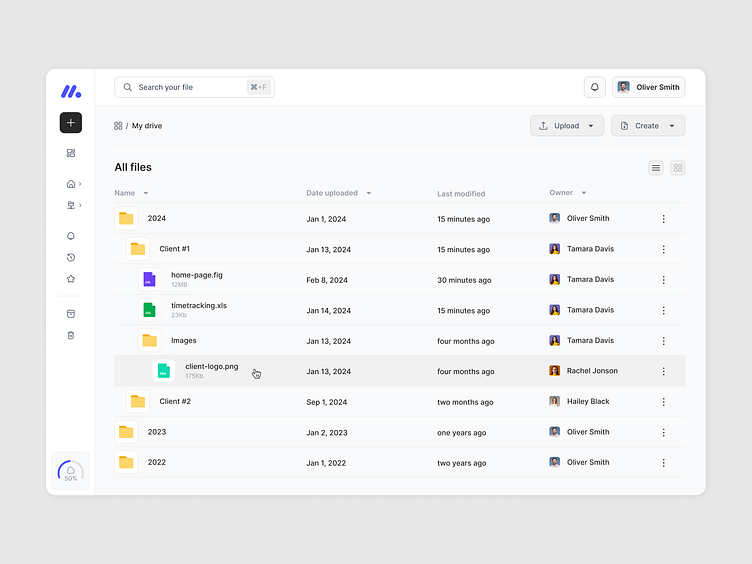This screenshot has width=752, height=564.
Task: Click the 50% storage usage indicator
Action: point(70,471)
